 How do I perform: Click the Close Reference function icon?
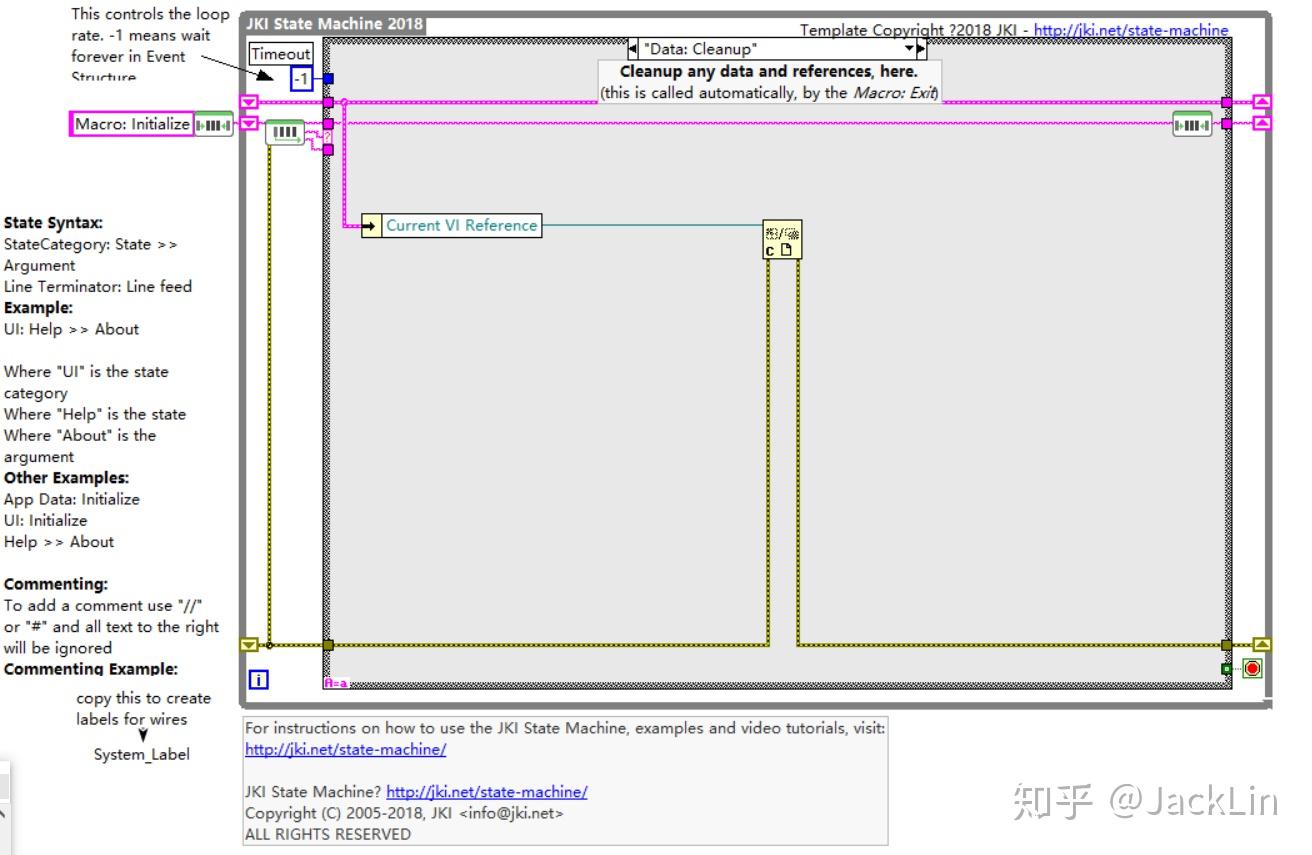(783, 237)
